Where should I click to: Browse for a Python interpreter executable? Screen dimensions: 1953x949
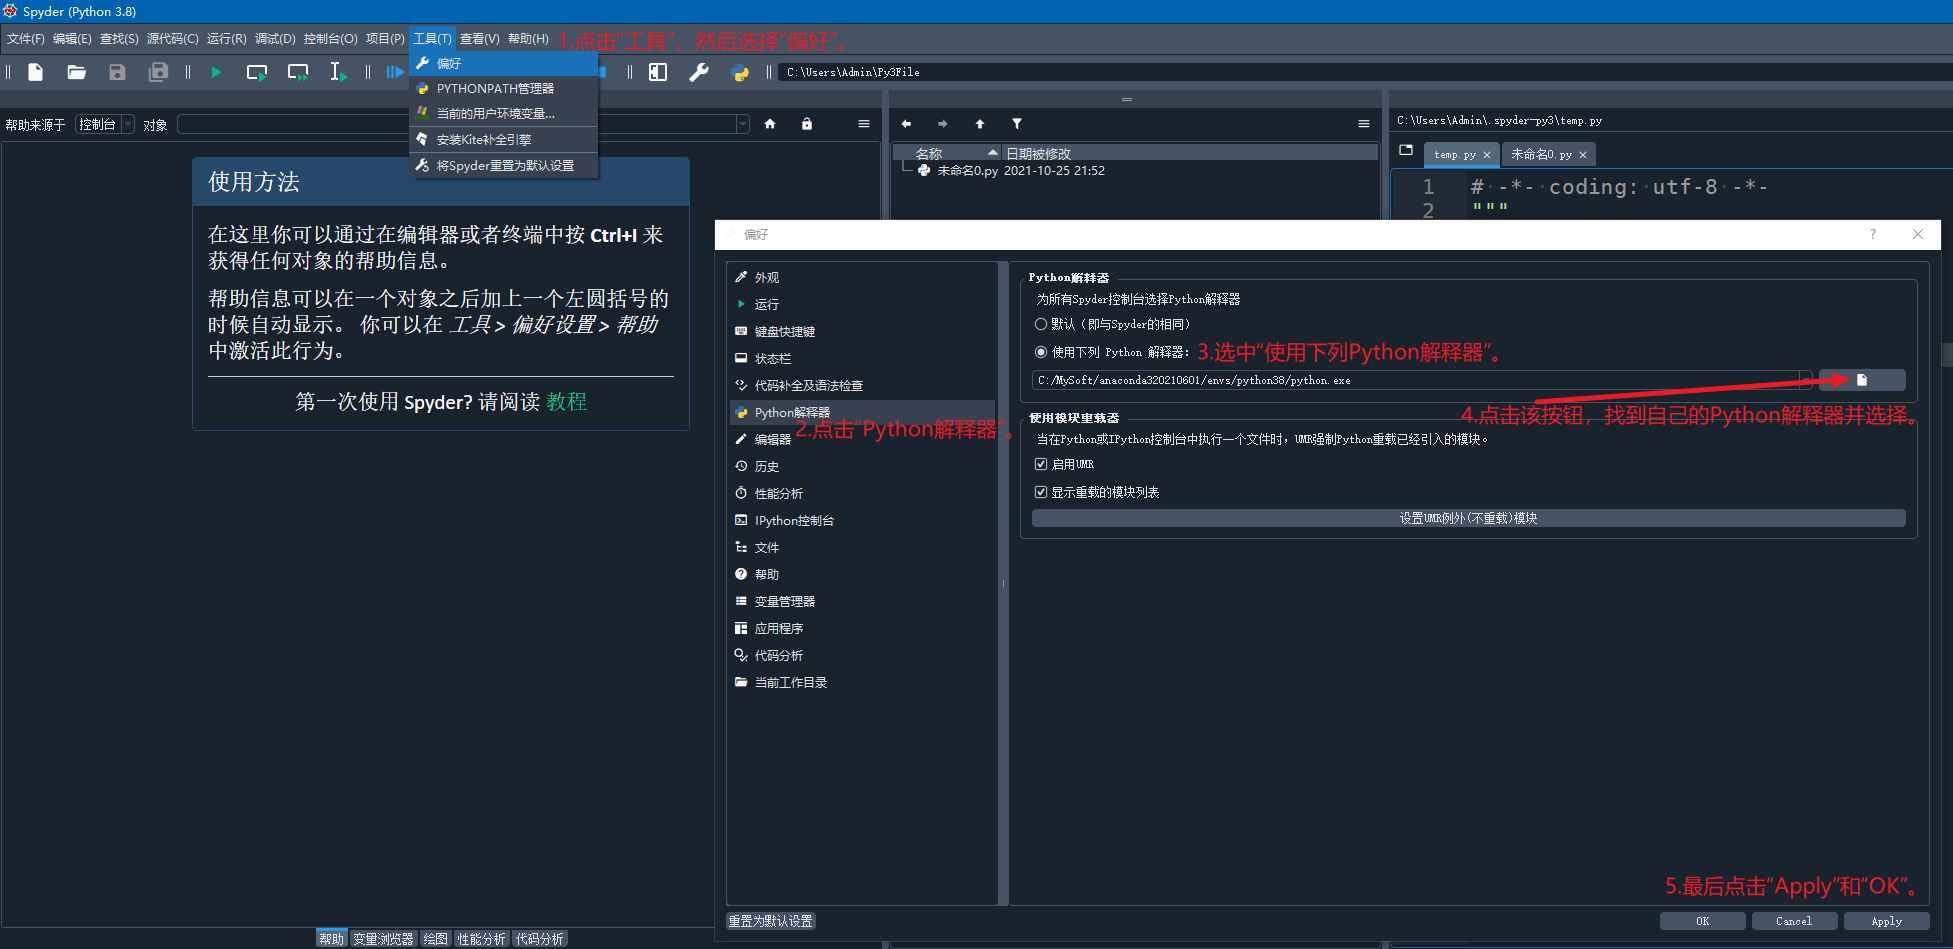pos(1862,379)
